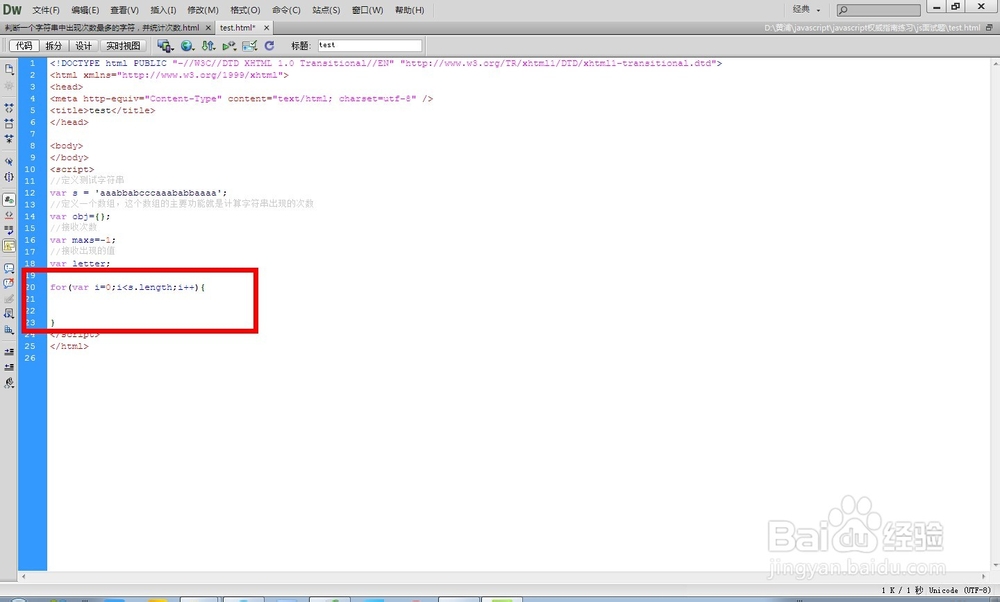Click the browser compatibility check icon

(x=250, y=46)
